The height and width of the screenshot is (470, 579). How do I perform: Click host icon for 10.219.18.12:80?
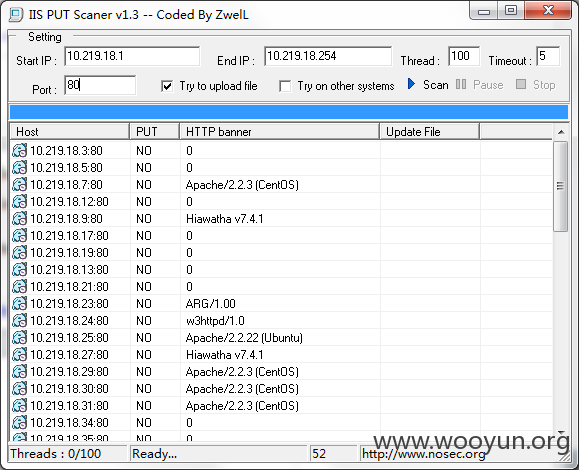20,202
